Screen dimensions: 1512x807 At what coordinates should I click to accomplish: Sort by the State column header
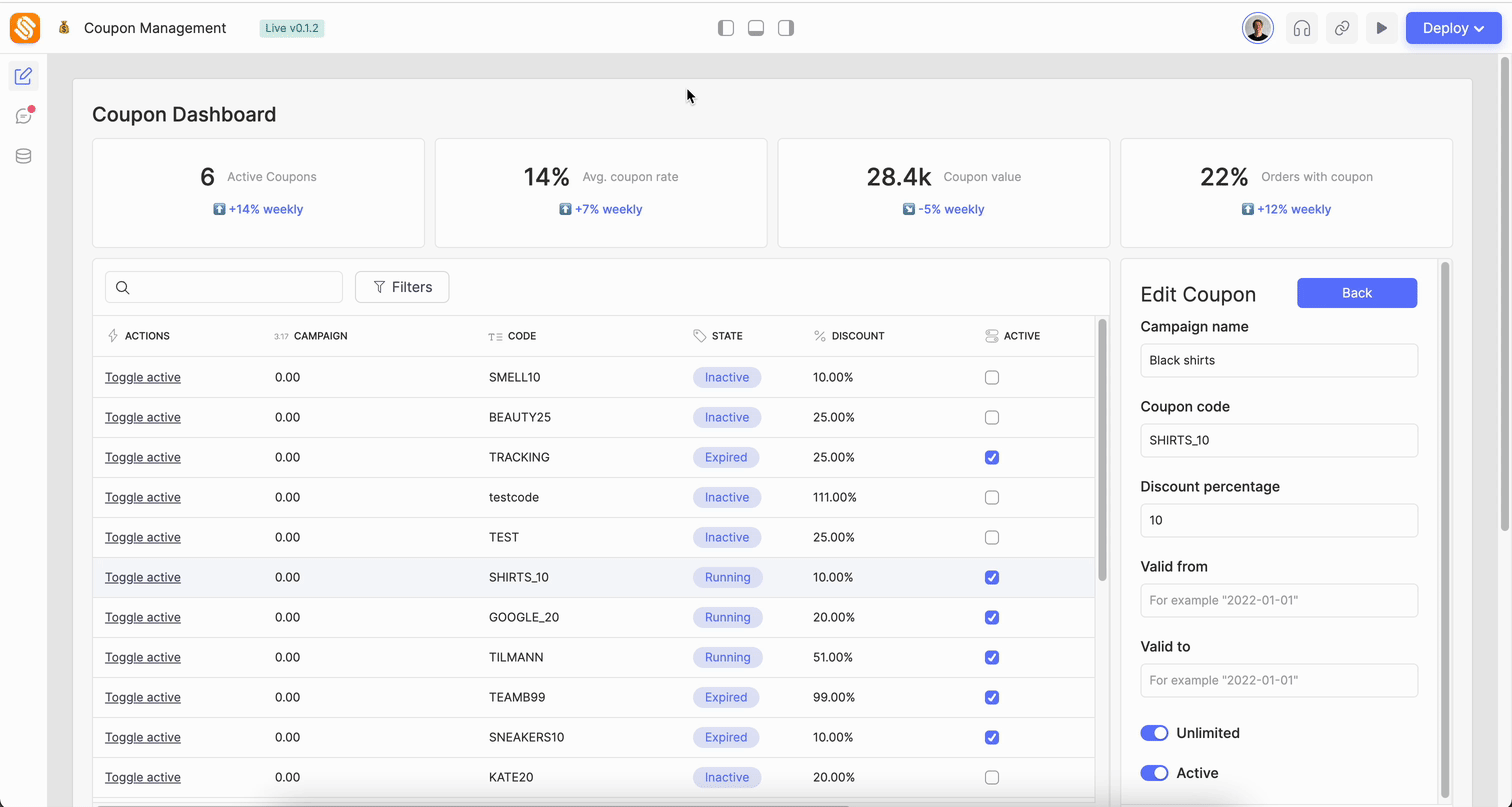[x=726, y=336]
